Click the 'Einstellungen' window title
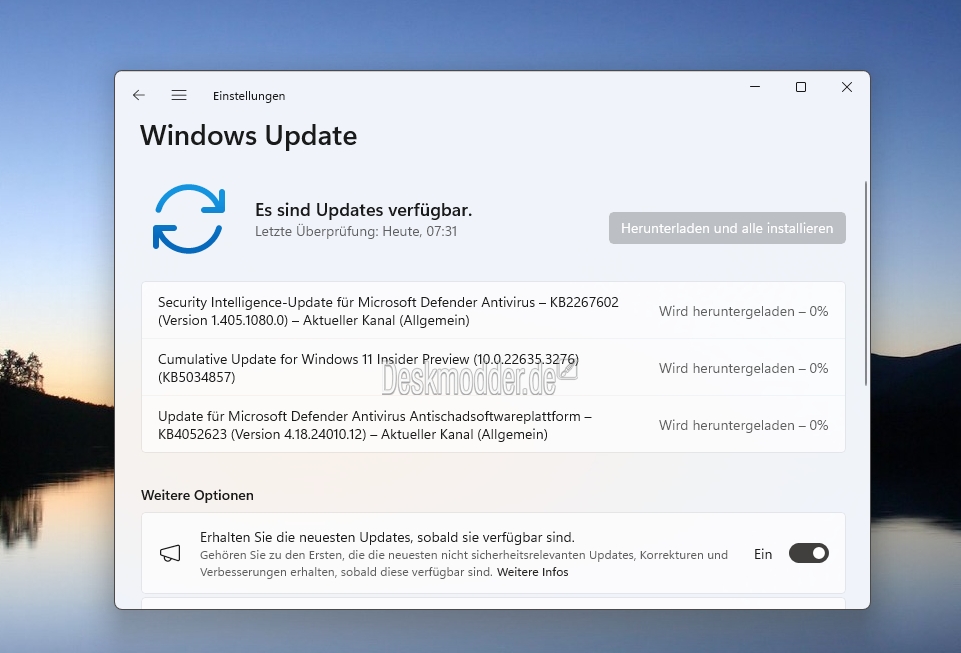Viewport: 961px width, 653px height. point(249,96)
